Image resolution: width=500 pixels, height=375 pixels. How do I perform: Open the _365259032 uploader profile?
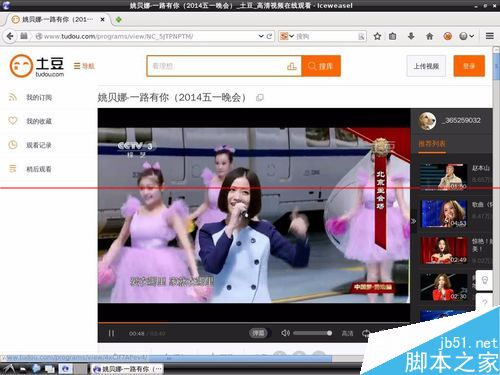pyautogui.click(x=462, y=120)
